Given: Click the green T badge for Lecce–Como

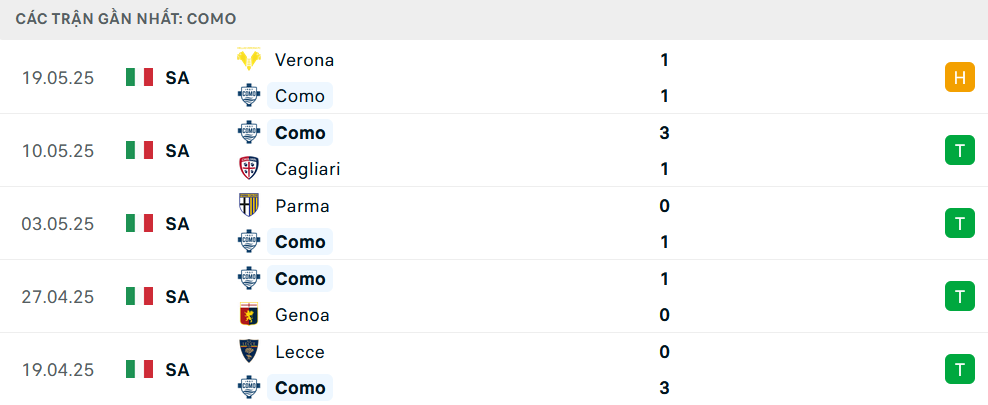Looking at the screenshot, I should (x=960, y=369).
